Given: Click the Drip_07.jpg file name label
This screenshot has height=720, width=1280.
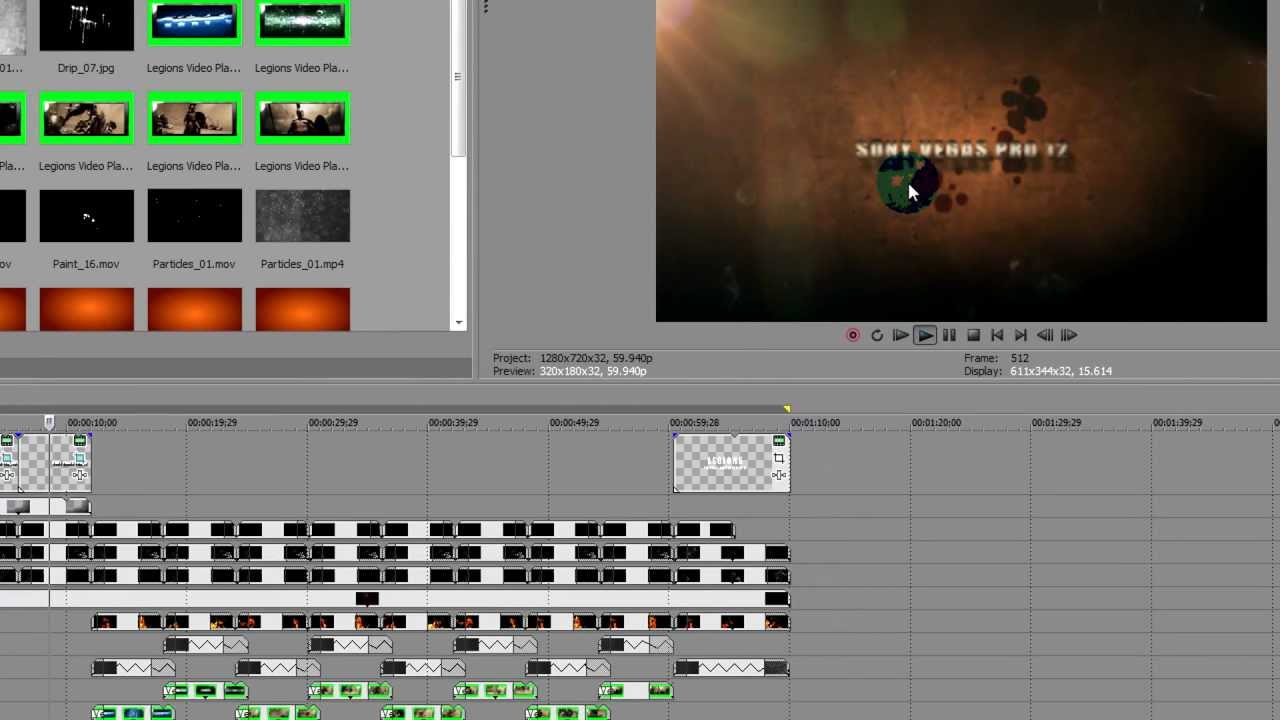Looking at the screenshot, I should tap(86, 68).
